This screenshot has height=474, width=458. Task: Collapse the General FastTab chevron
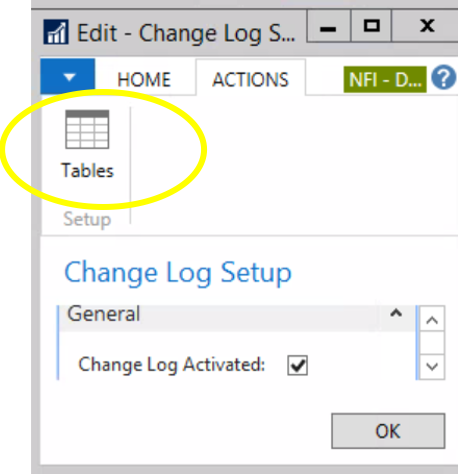(396, 313)
